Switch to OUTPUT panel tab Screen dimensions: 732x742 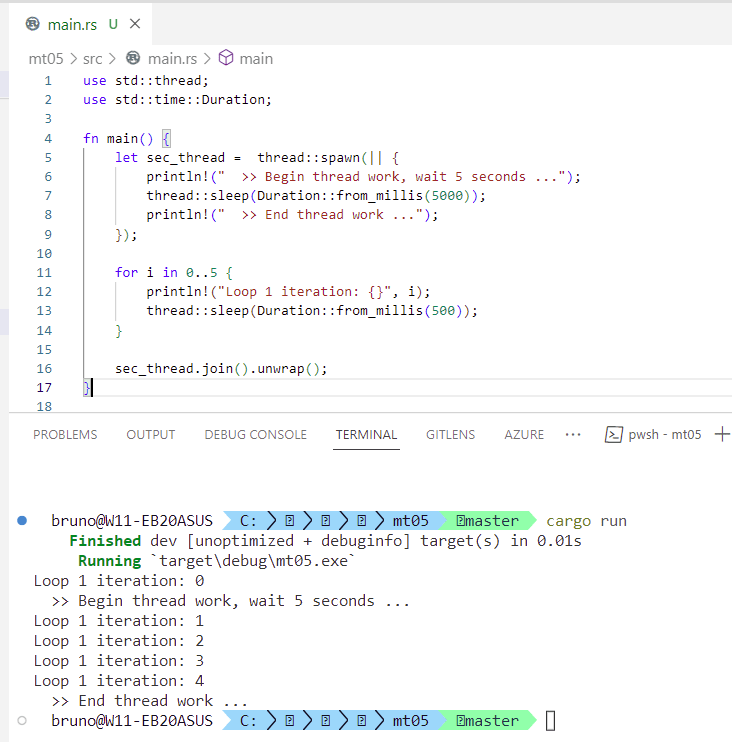tap(150, 434)
